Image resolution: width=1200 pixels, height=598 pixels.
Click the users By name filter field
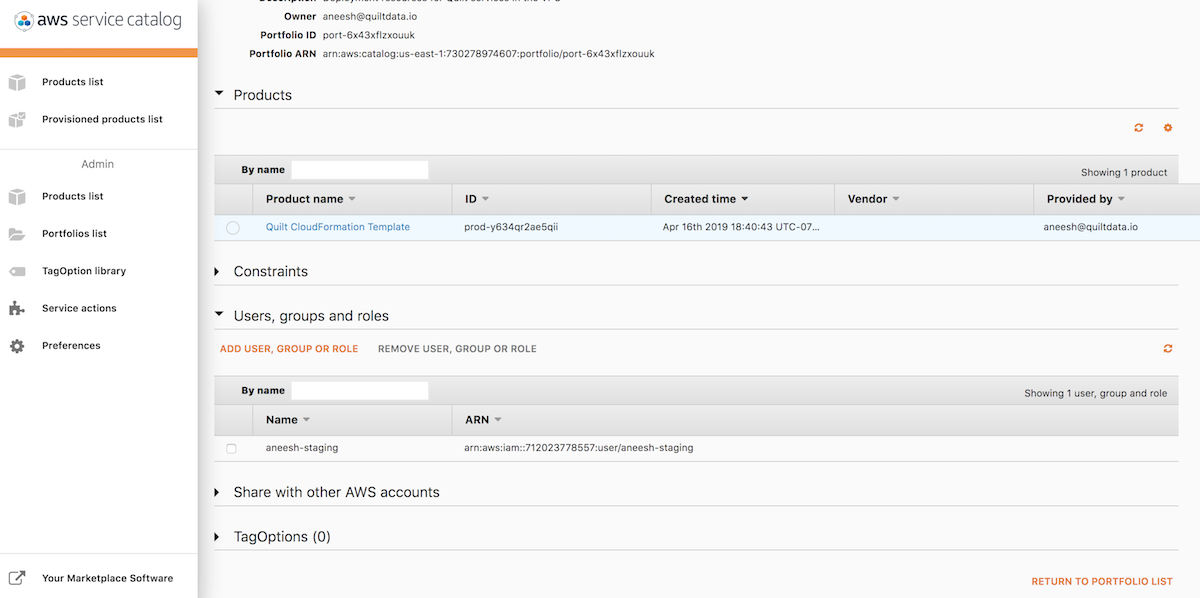pos(360,391)
